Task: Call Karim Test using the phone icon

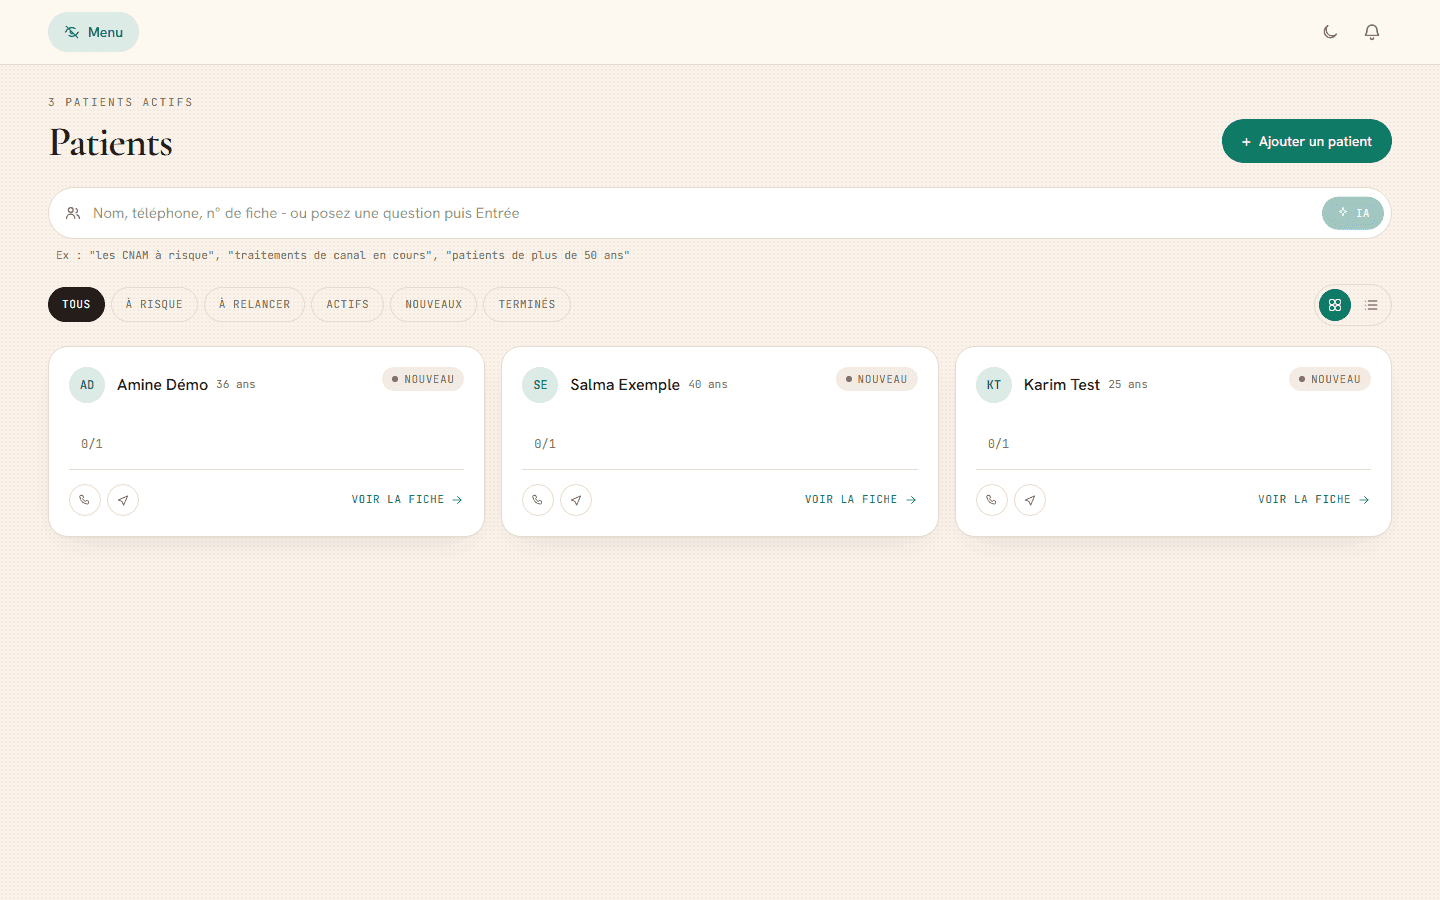Action: (x=992, y=500)
